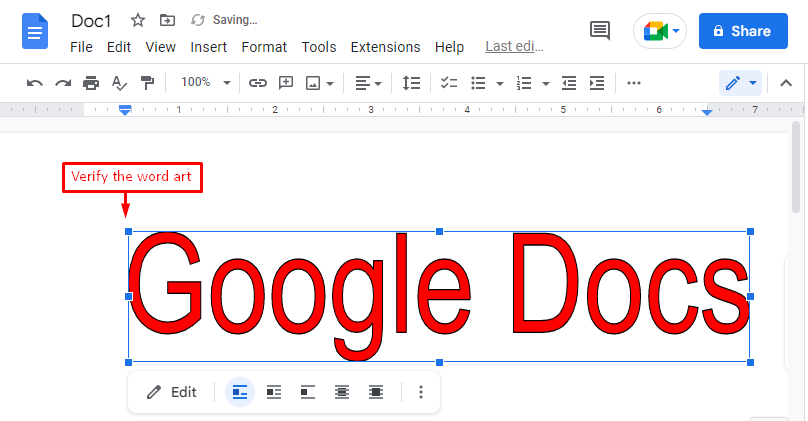Screen dimensions: 808x421
Task: Insert a bulleted list
Action: 478,83
